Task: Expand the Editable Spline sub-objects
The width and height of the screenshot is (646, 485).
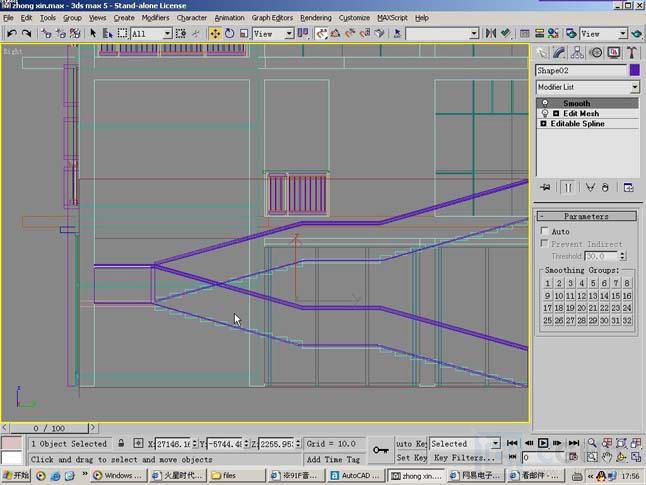Action: coord(543,124)
